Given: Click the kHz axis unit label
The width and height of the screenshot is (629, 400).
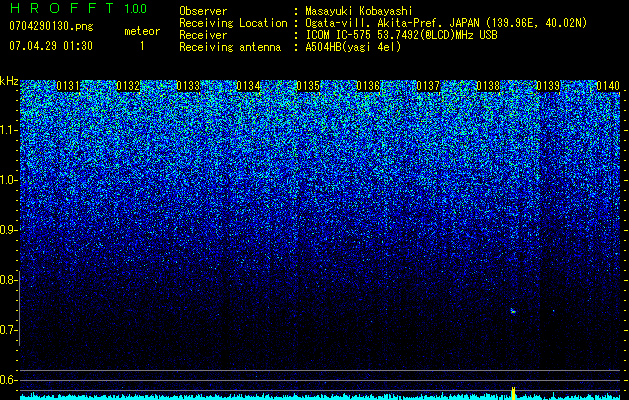Looking at the screenshot, I should (9, 81).
